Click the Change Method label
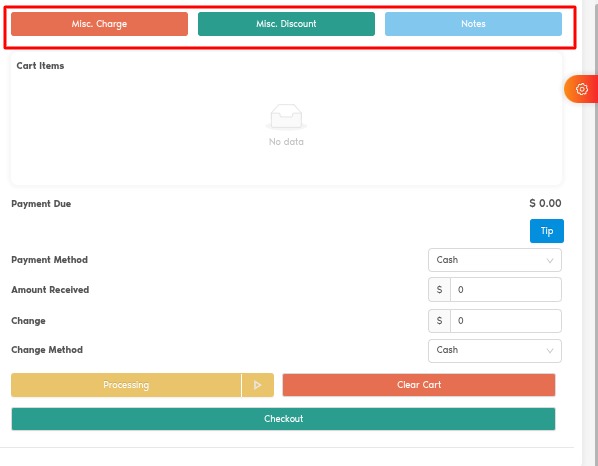Image resolution: width=598 pixels, height=466 pixels. (47, 350)
